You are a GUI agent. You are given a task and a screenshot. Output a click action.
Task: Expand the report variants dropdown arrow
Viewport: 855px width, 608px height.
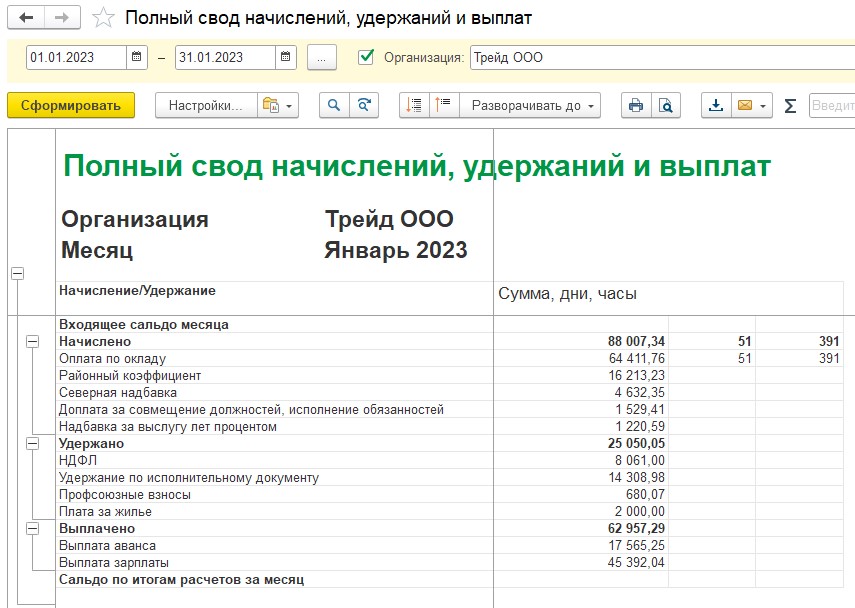pos(289,106)
